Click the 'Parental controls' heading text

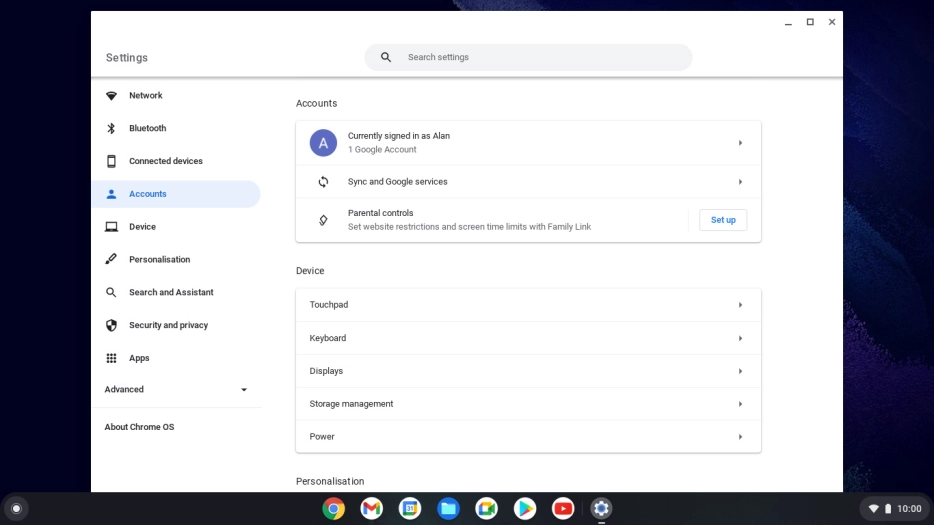pos(380,213)
